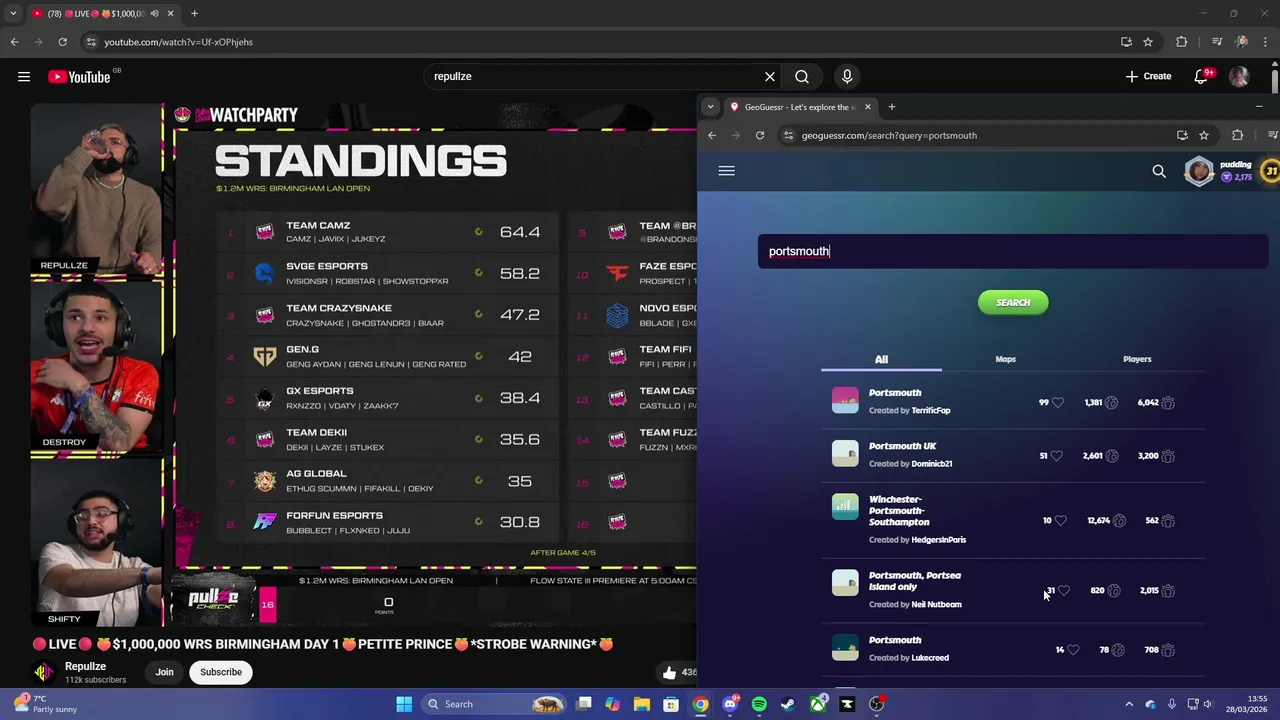
Task: Subscribe to the Repullze channel
Action: tap(221, 672)
